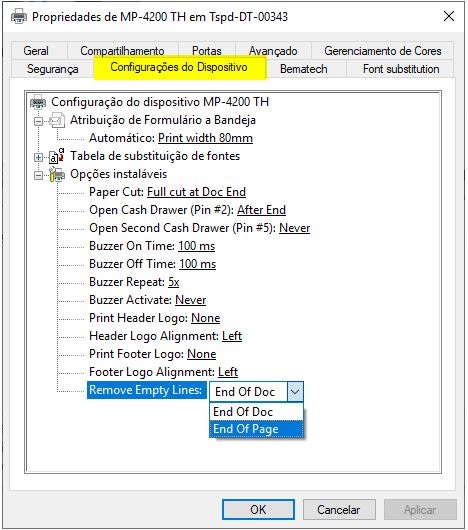Click the printer icon beside Configuração do dispositivo
468x530 pixels.
coord(38,102)
